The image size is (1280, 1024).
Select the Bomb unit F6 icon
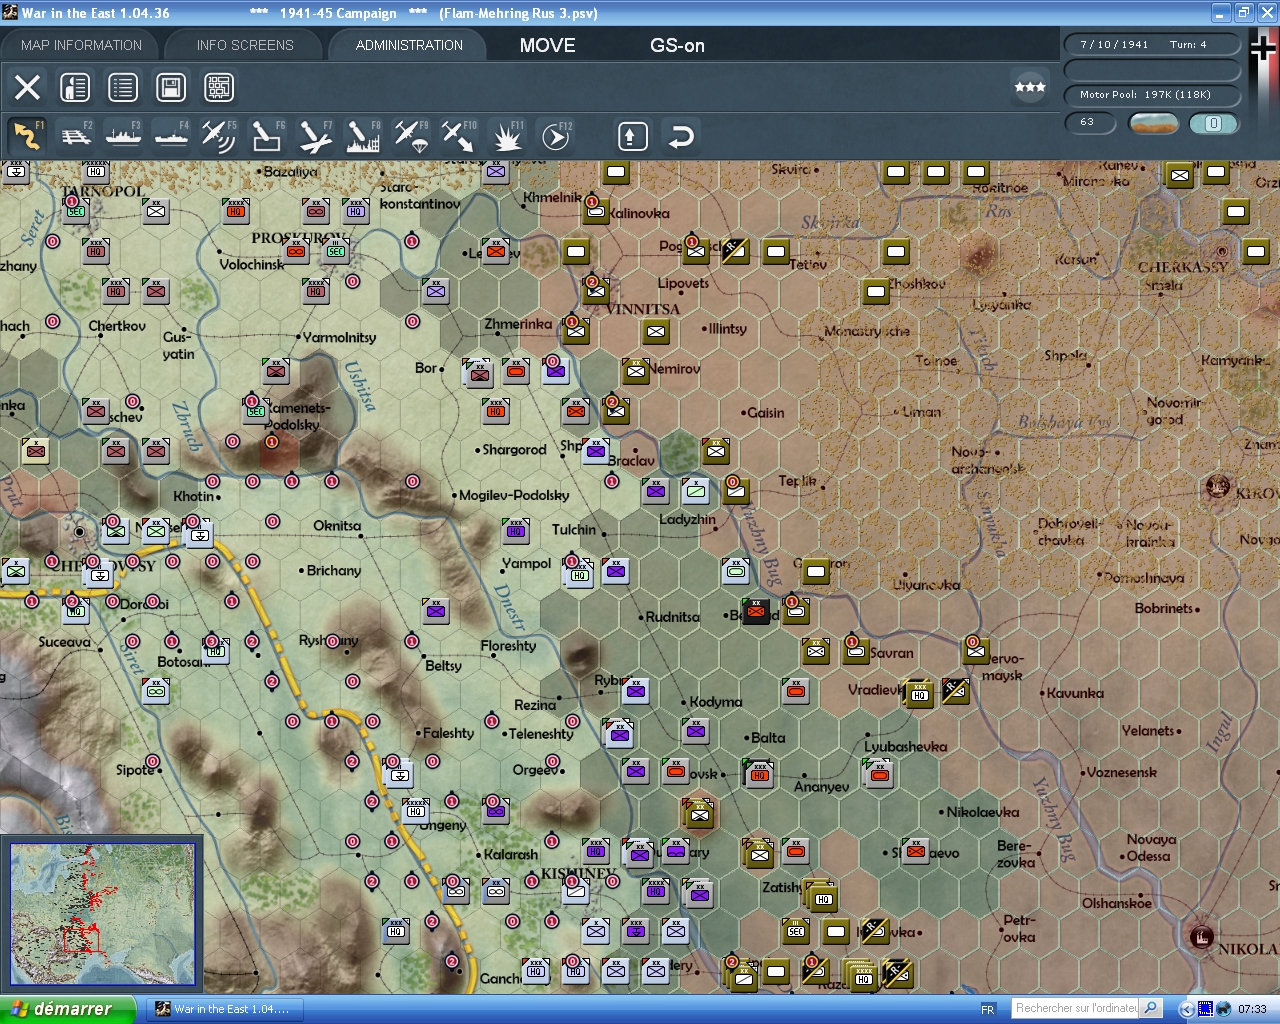point(267,135)
